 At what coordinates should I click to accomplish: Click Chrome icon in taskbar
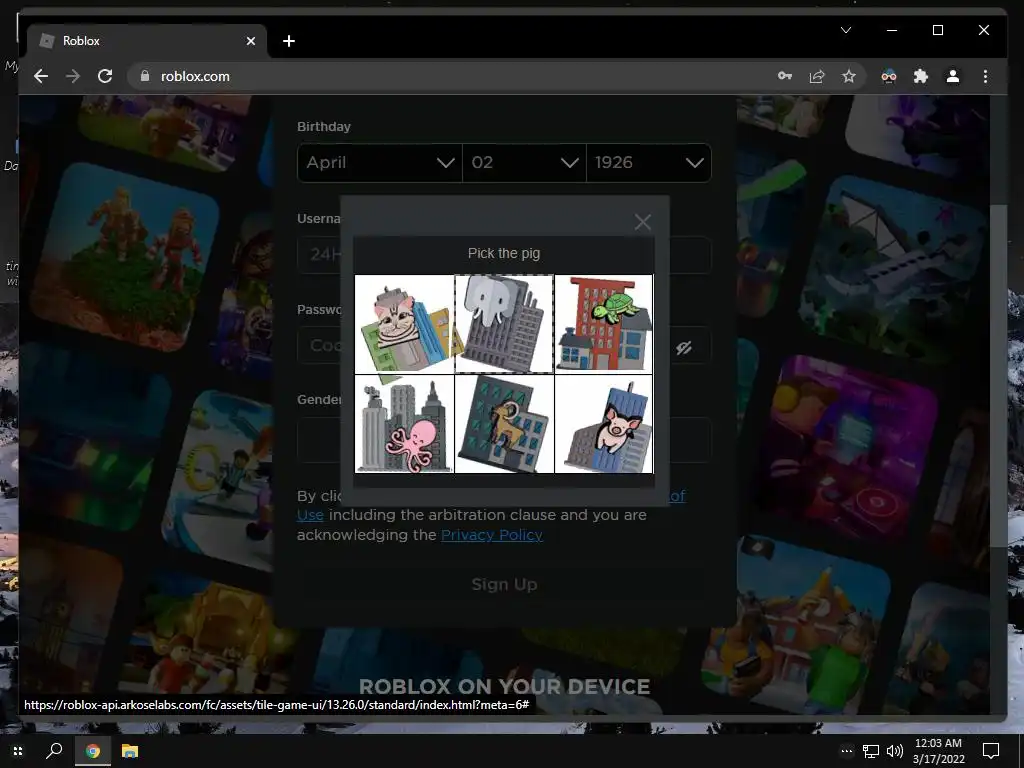click(x=92, y=751)
